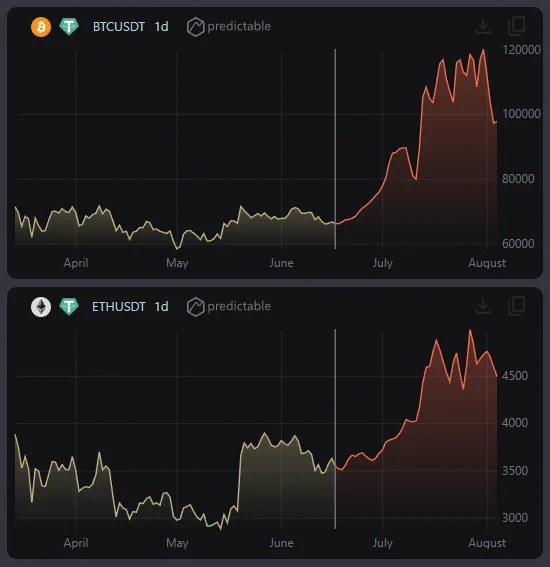
Task: Click the 100000 price label
Action: (521, 114)
